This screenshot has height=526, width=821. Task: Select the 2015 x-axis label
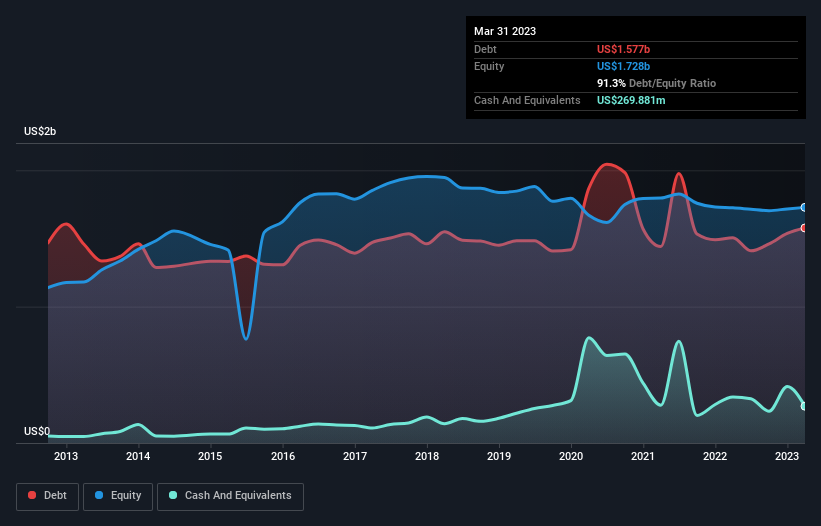[210, 456]
